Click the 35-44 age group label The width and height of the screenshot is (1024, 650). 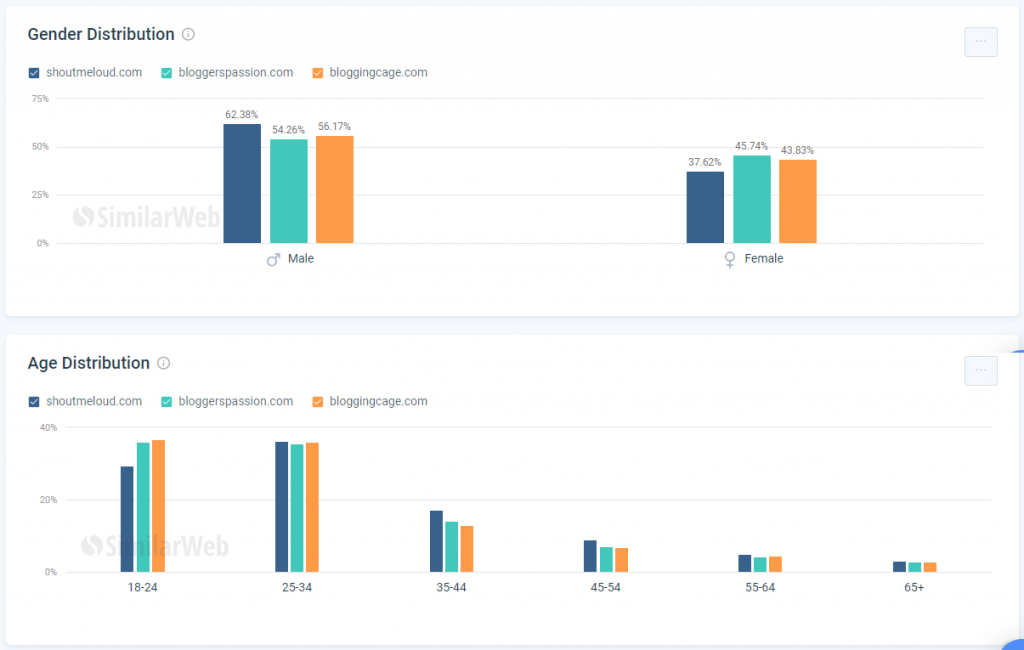[x=451, y=587]
